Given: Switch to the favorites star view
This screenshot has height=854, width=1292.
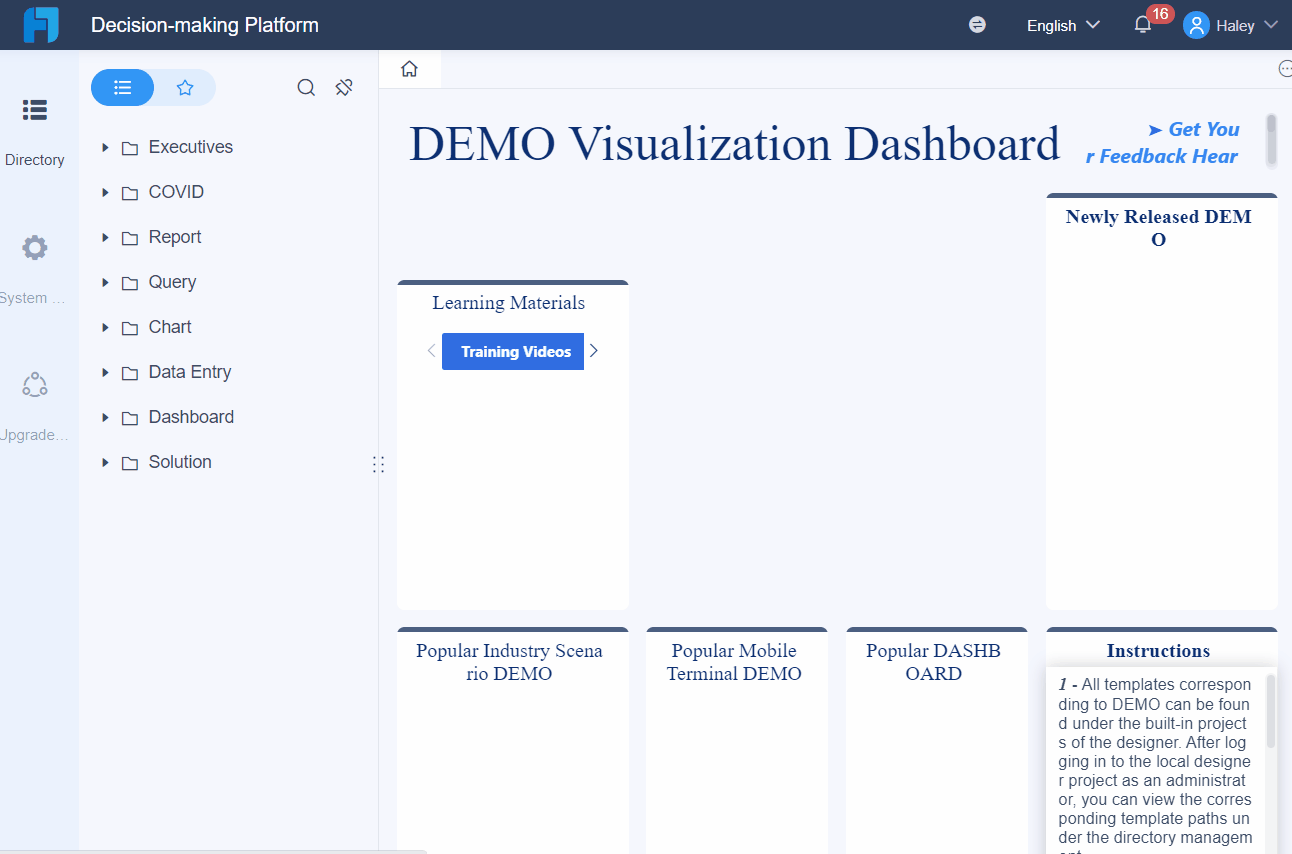Looking at the screenshot, I should (x=184, y=88).
